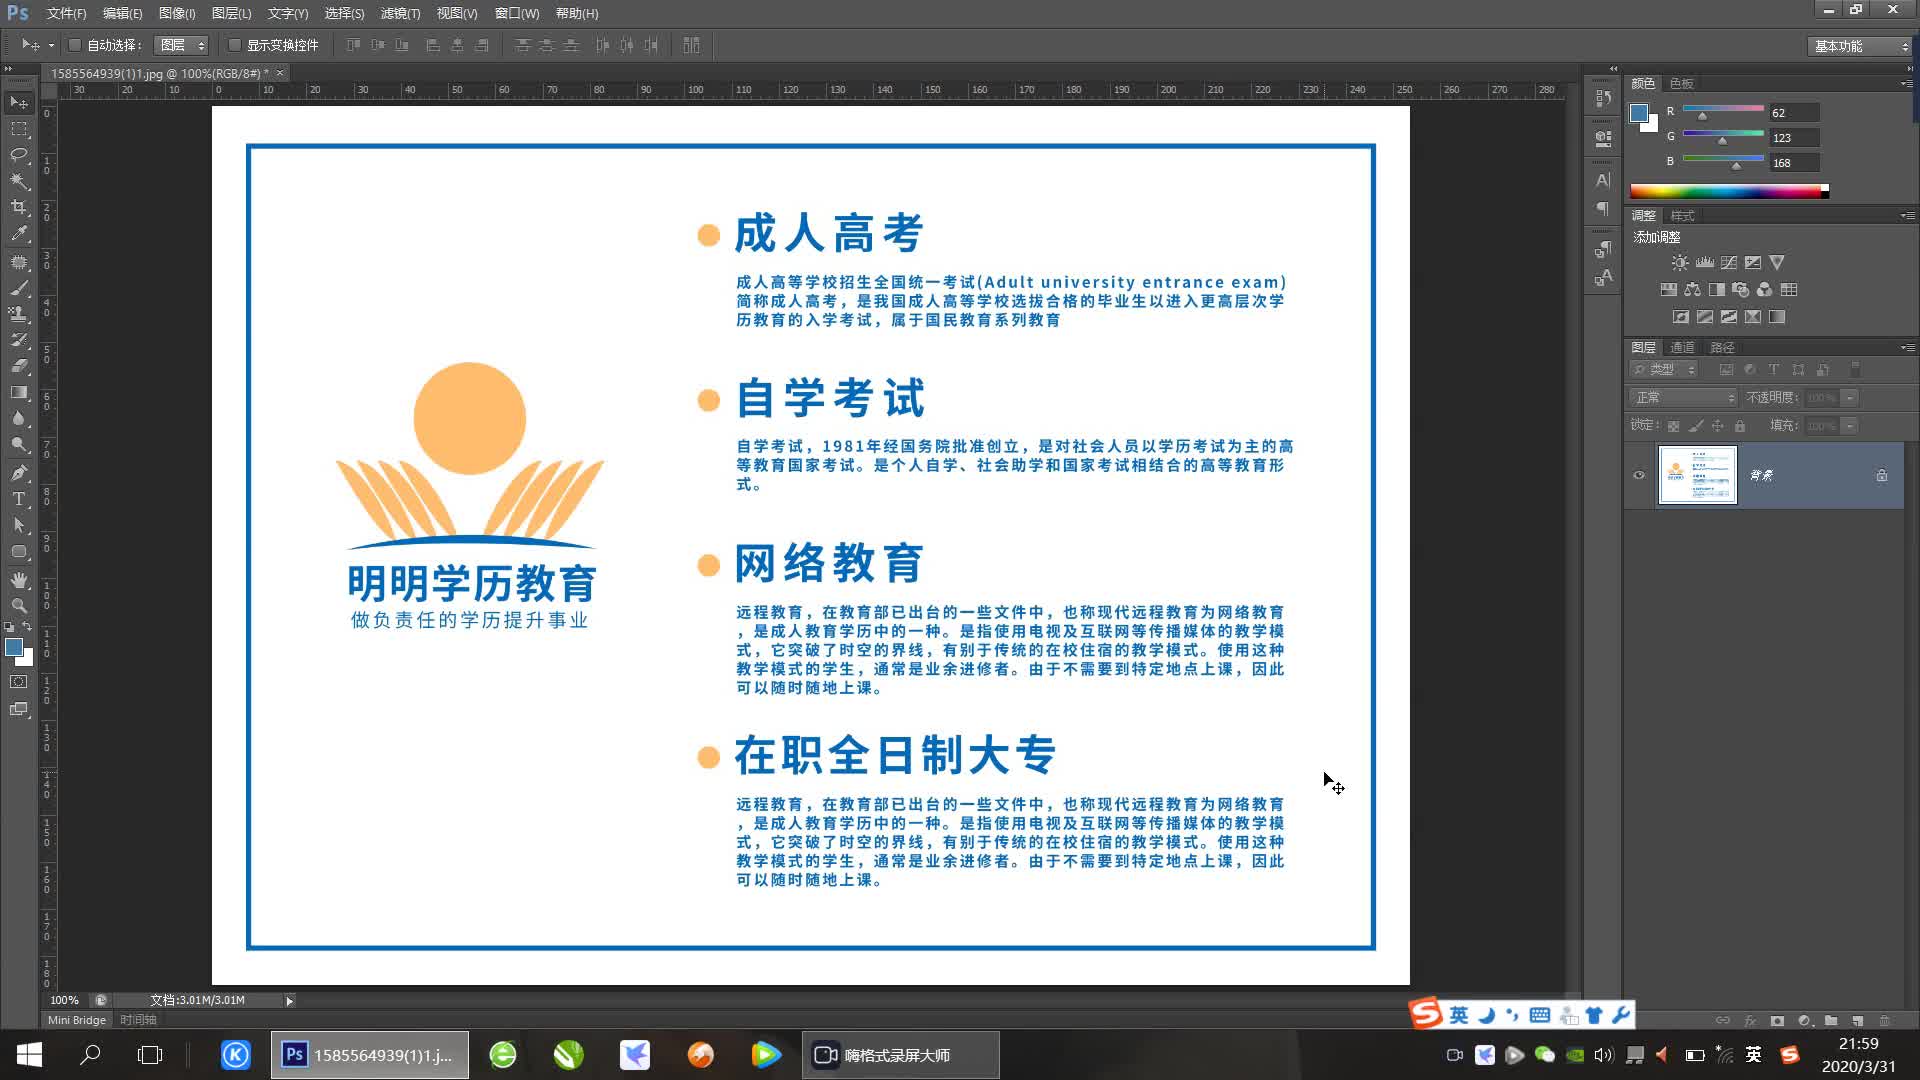Select the Lasso tool
This screenshot has width=1920, height=1080.
point(19,155)
